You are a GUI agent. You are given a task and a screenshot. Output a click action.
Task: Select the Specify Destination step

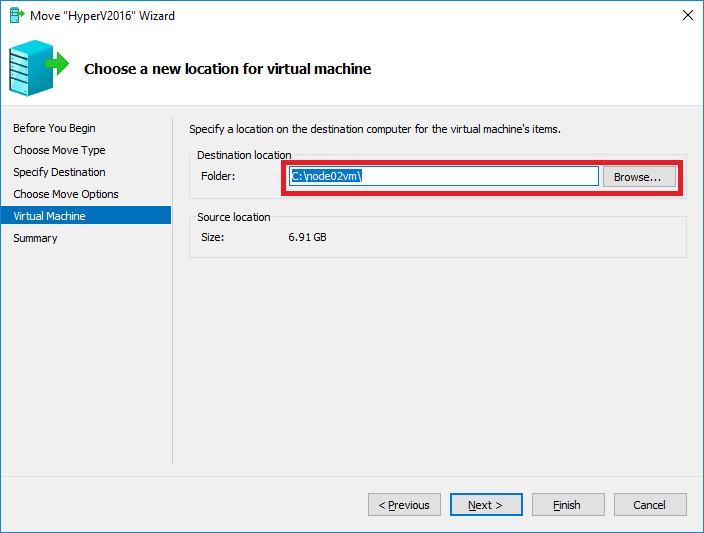point(59,172)
